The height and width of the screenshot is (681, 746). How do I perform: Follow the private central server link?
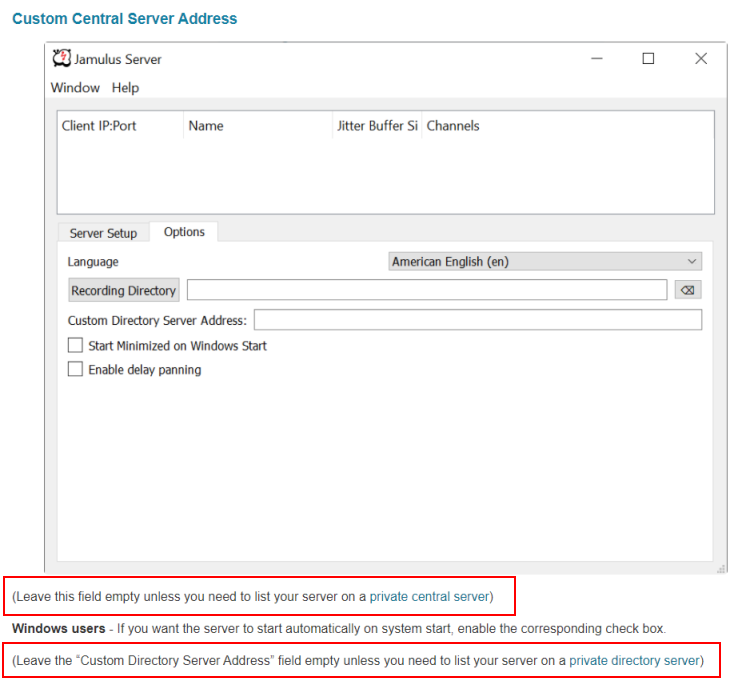click(429, 596)
